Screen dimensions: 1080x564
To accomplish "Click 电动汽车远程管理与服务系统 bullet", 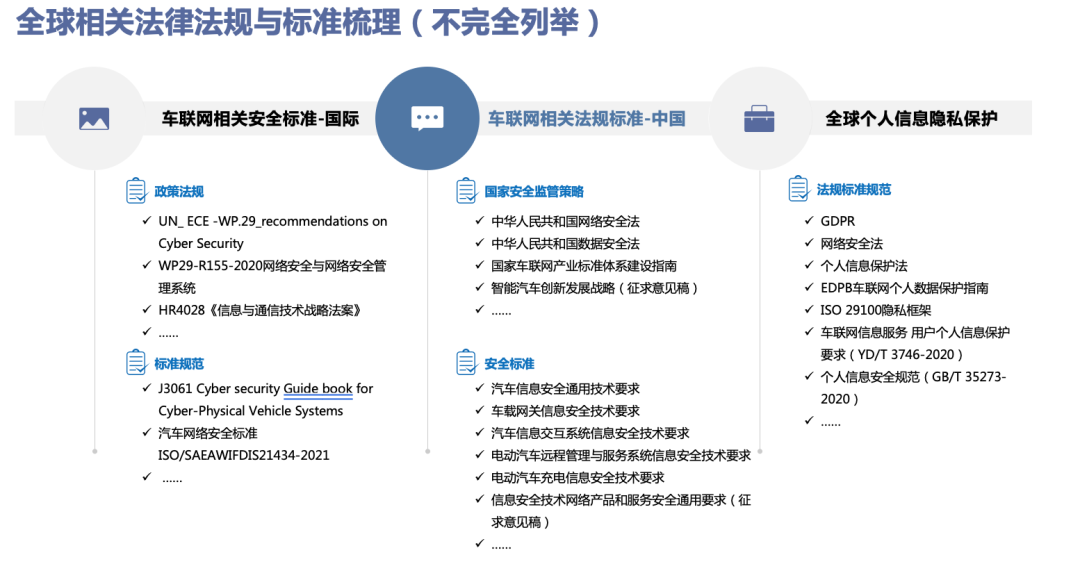I will click(621, 455).
